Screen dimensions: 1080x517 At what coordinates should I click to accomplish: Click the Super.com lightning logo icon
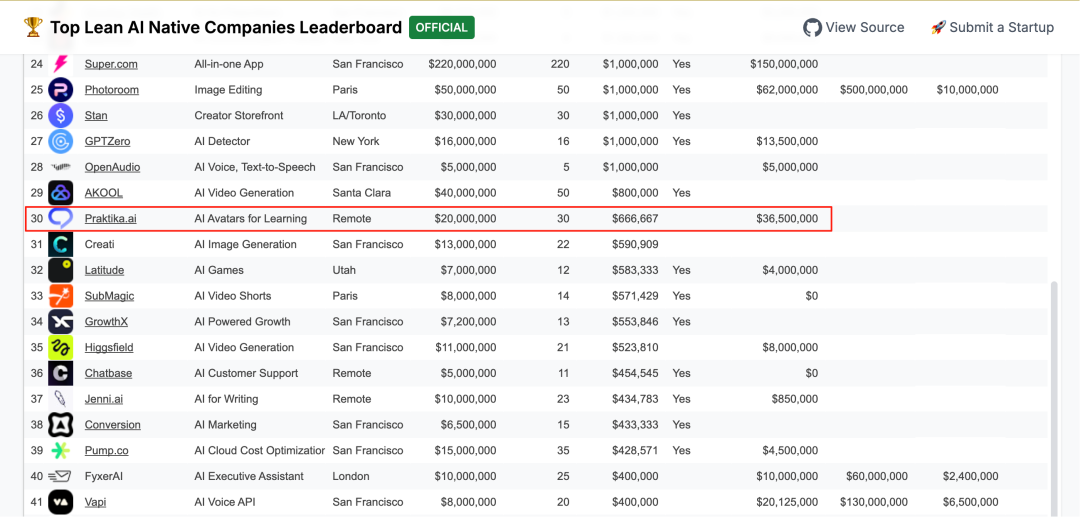click(61, 64)
